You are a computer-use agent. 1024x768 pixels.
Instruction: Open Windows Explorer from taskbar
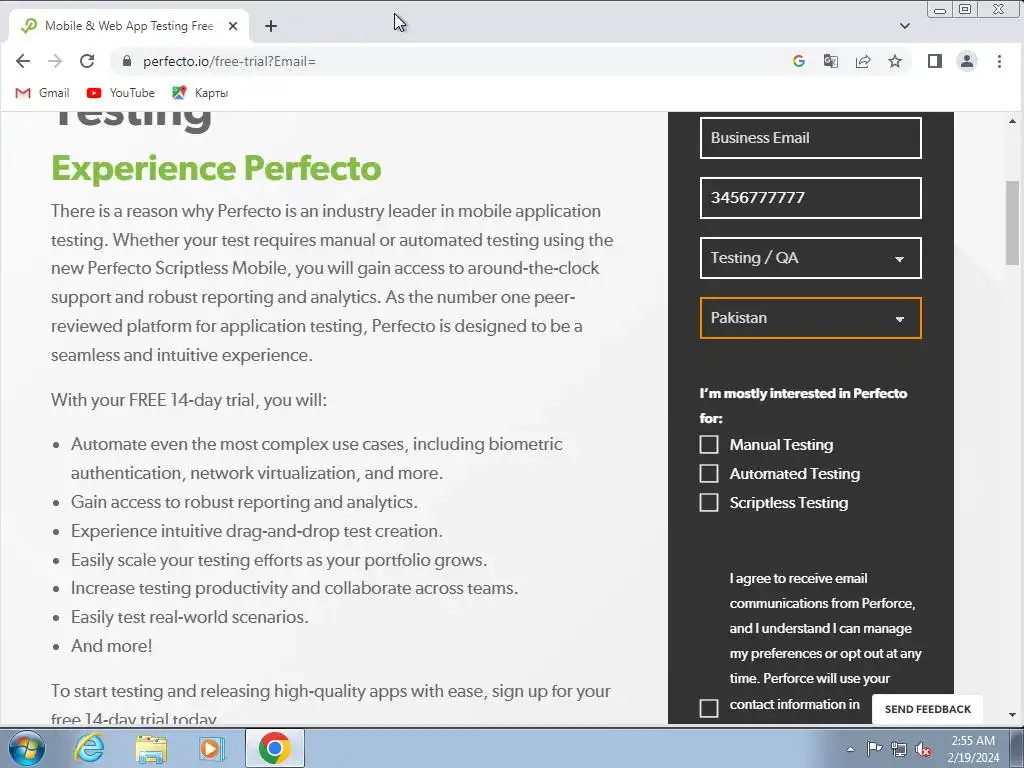pyautogui.click(x=151, y=748)
